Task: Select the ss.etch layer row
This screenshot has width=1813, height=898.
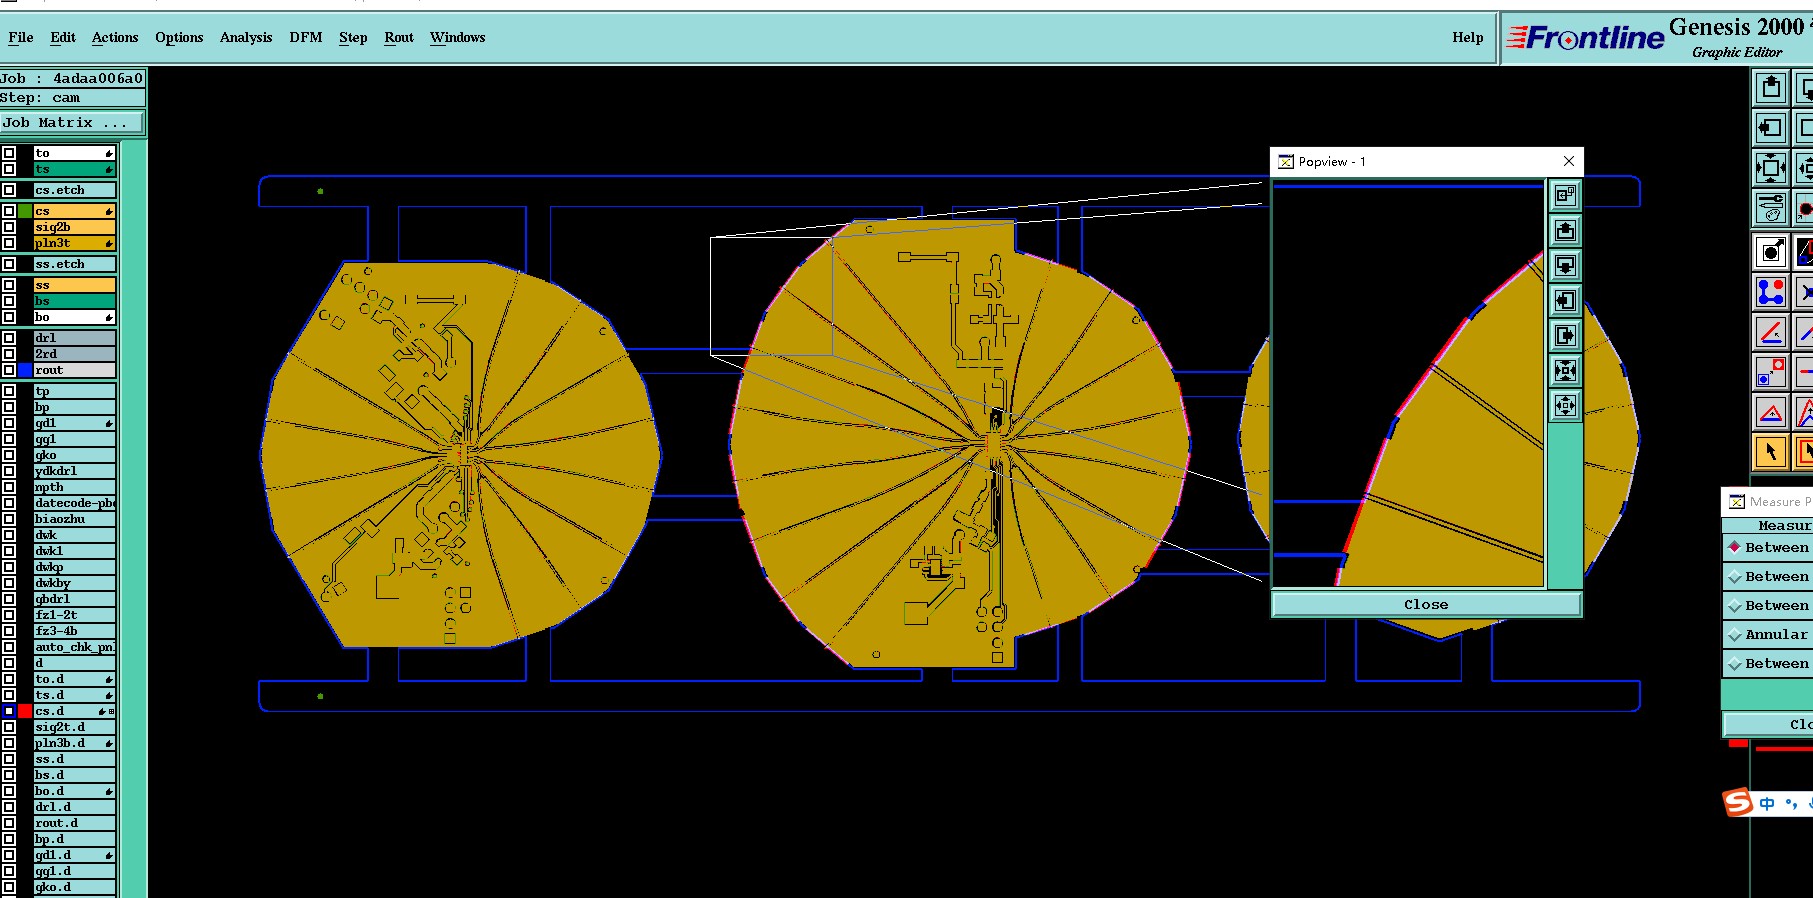Action: [x=75, y=264]
